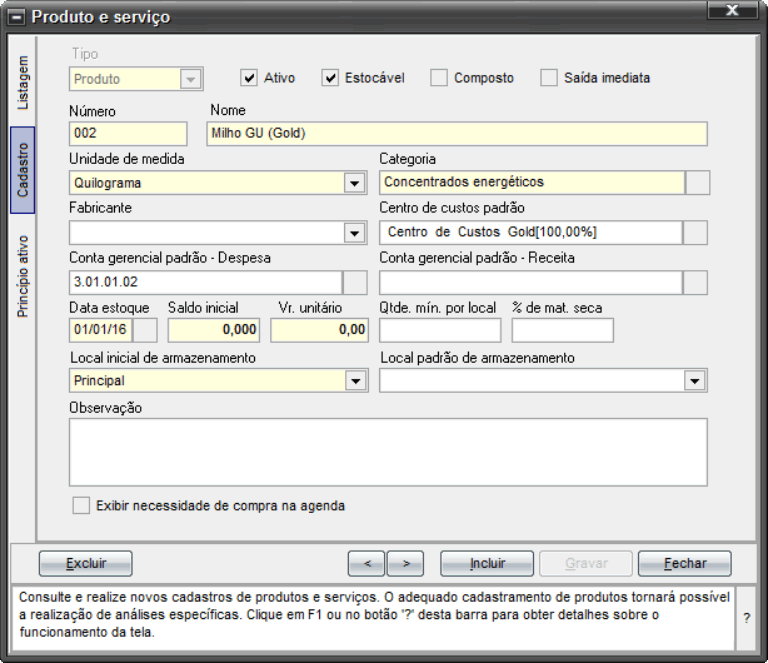This screenshot has height=663, width=768.
Task: Toggle the Estocável checkbox
Action: [x=330, y=78]
